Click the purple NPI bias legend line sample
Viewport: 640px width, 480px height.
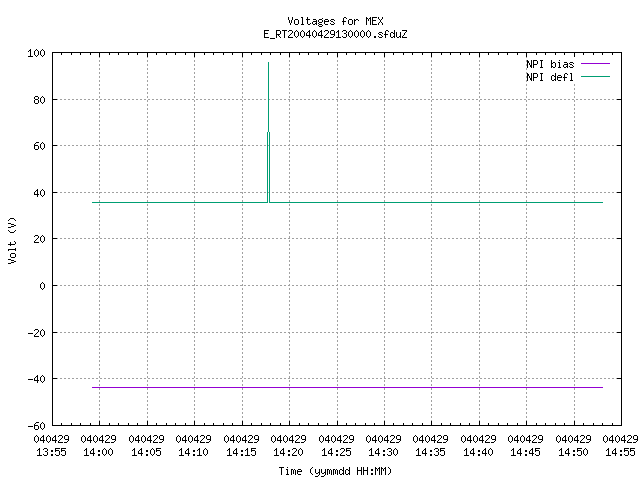tap(595, 64)
